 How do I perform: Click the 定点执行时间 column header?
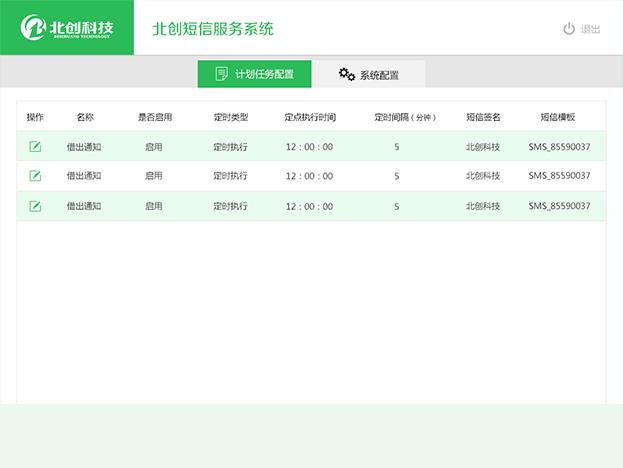[309, 117]
